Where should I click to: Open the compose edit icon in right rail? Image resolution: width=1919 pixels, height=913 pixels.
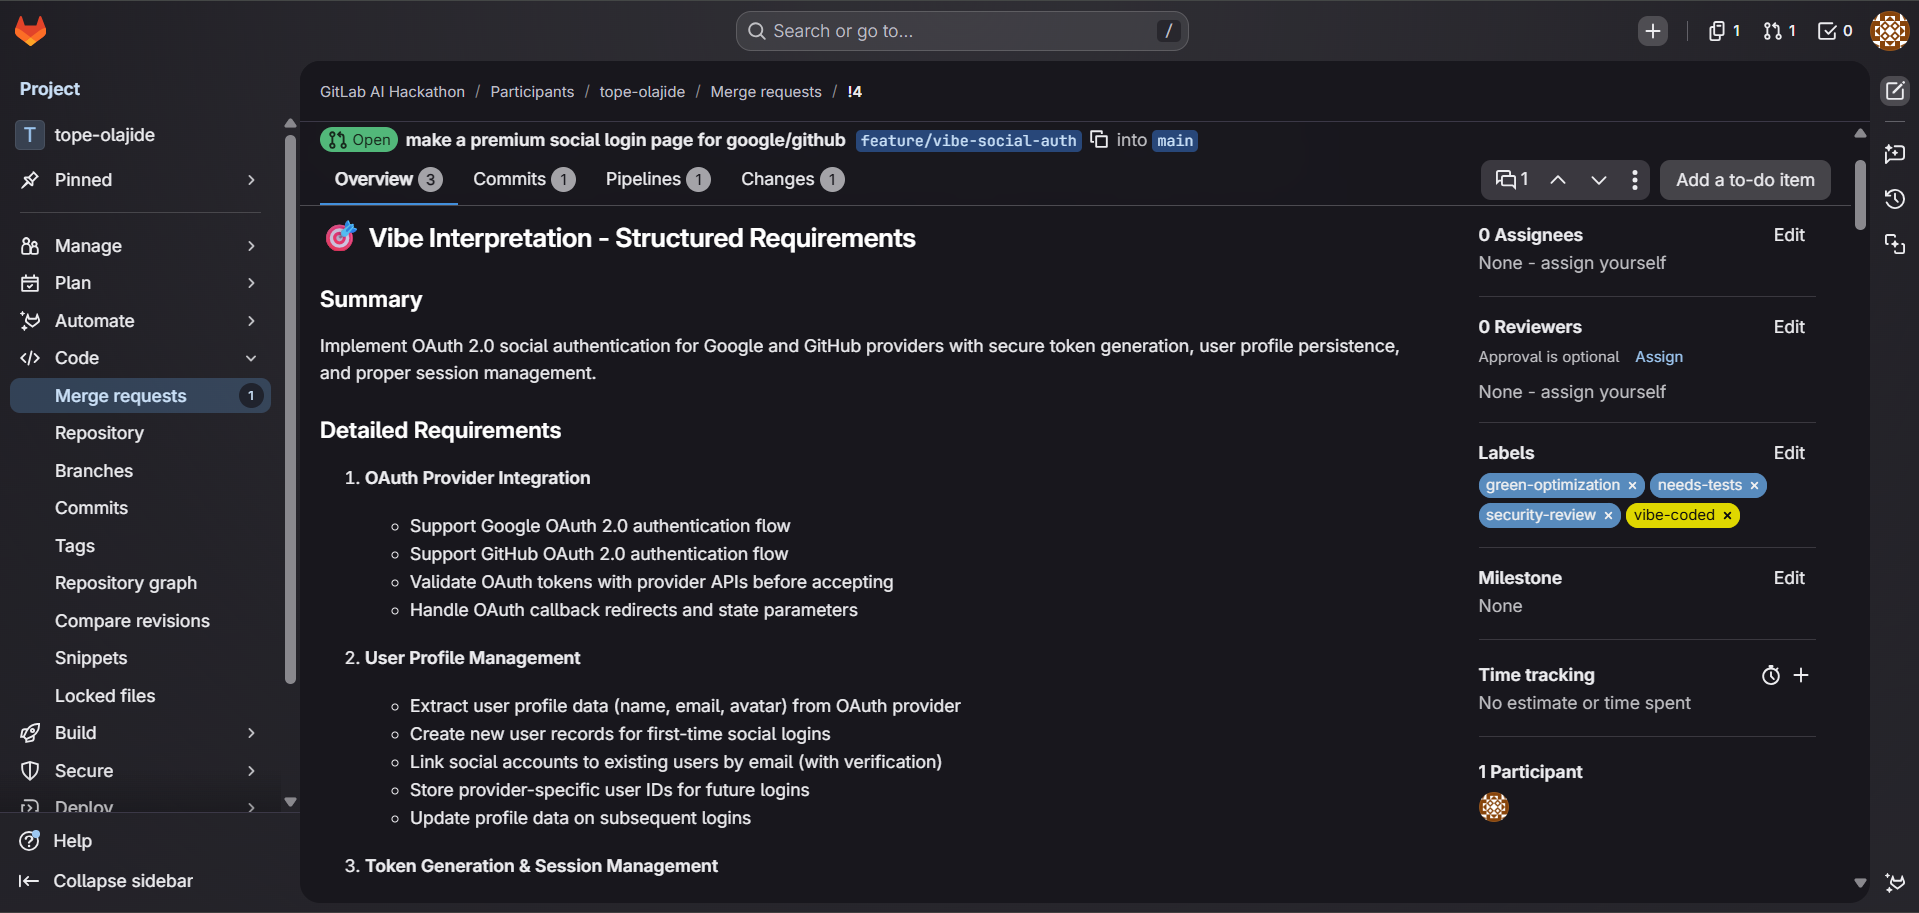1895,92
